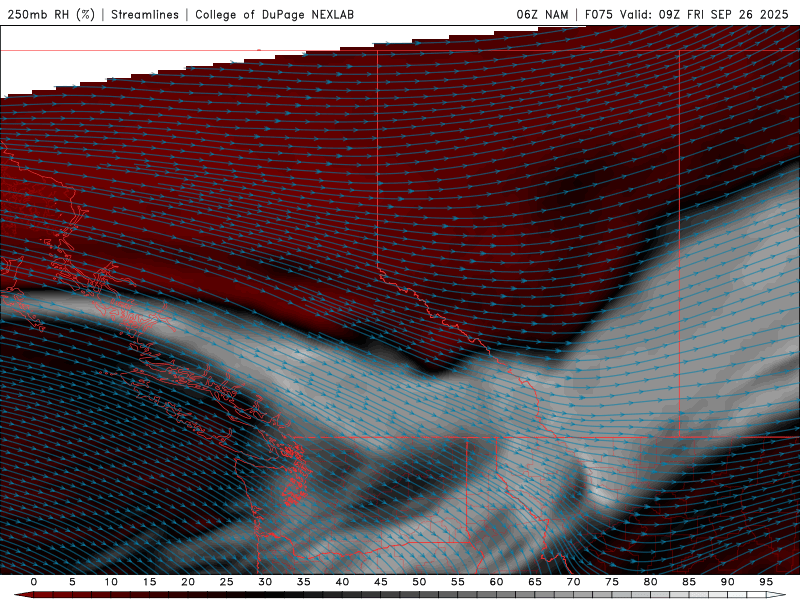Click the '70' colorbar scale label
This screenshot has width=800, height=600.
(x=573, y=582)
